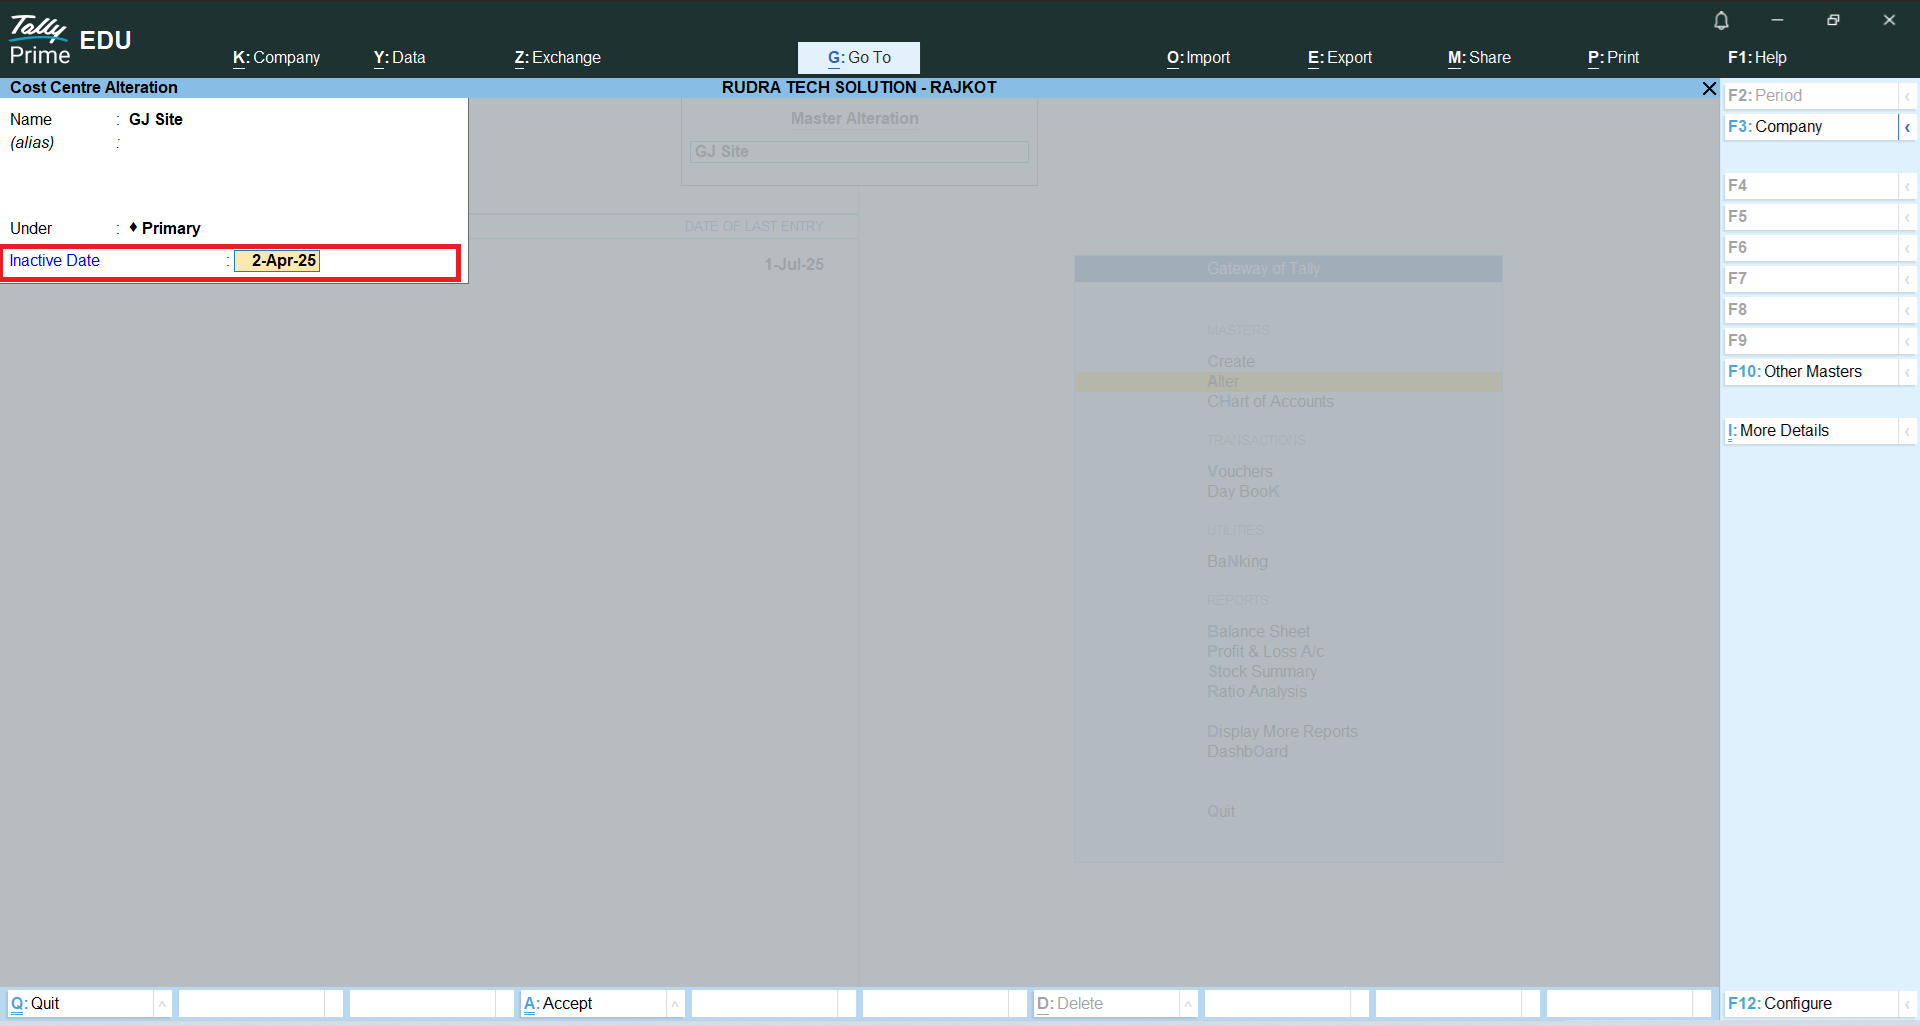The width and height of the screenshot is (1920, 1026).
Task: Click the up arrow beside Accept
Action: (675, 1004)
